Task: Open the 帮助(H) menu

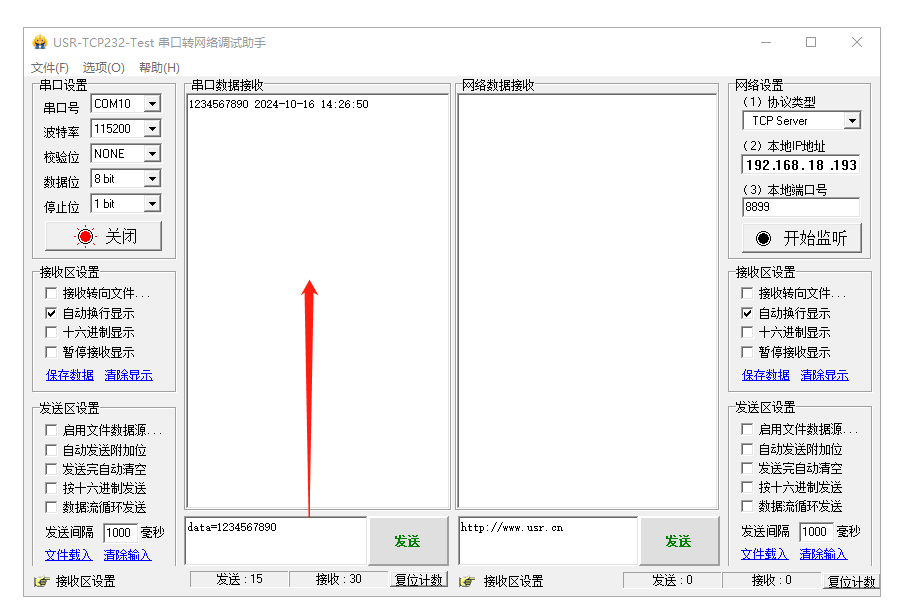Action: (x=159, y=67)
